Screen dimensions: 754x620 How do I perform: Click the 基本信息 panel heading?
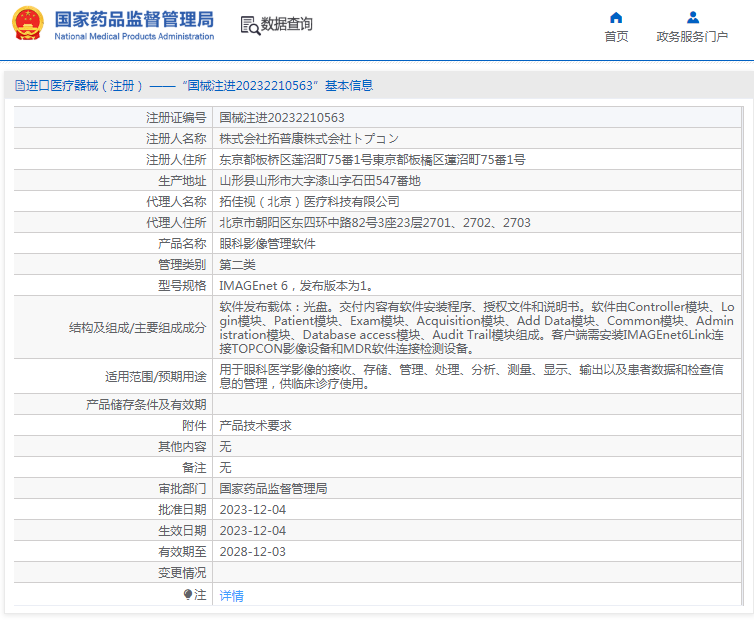tap(349, 86)
